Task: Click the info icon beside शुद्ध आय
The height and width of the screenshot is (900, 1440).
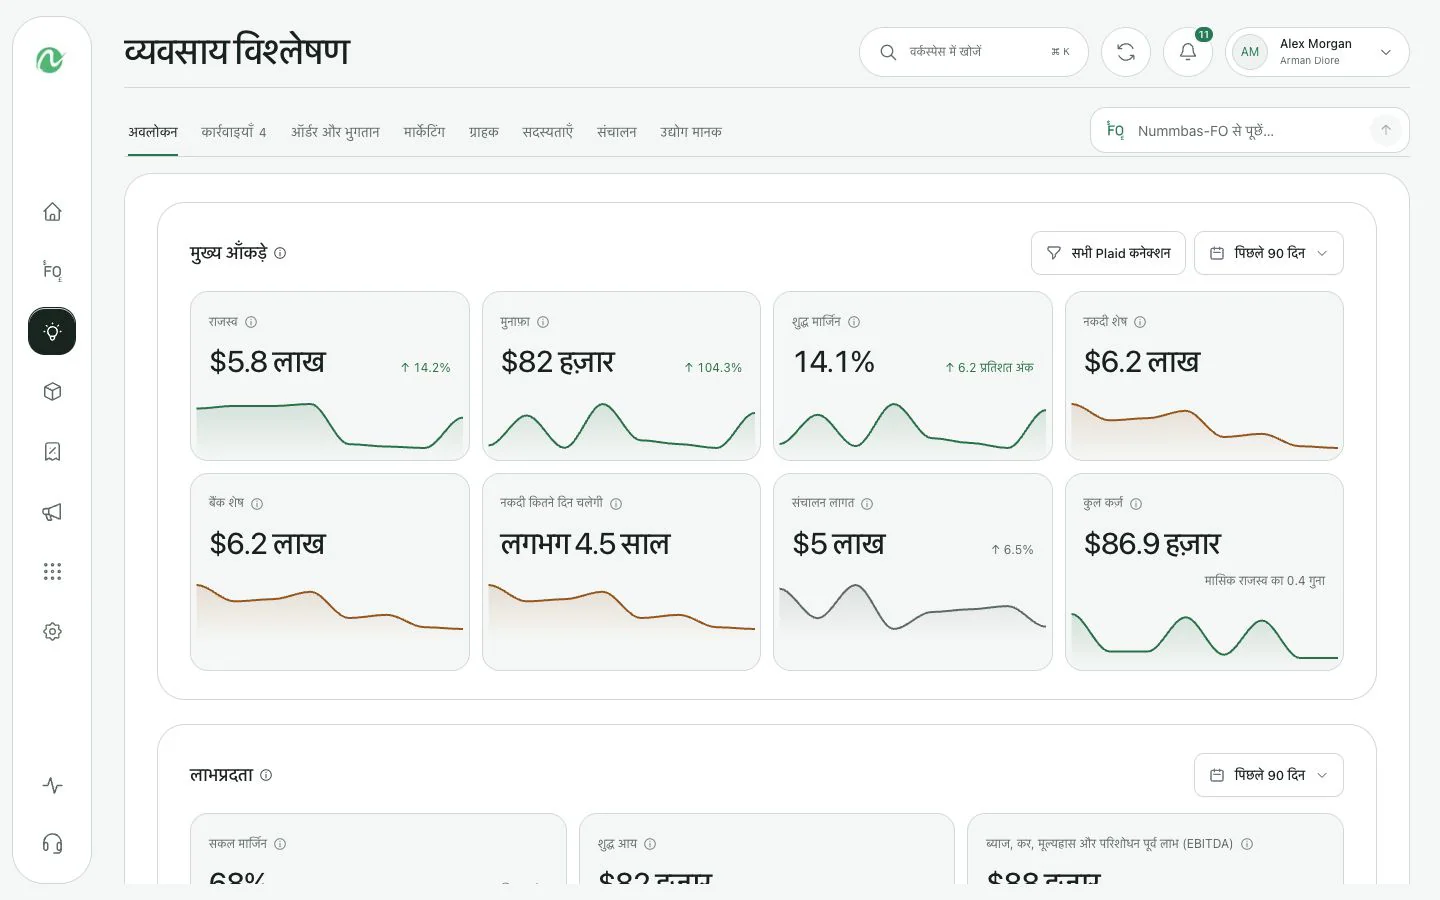Action: [x=650, y=844]
